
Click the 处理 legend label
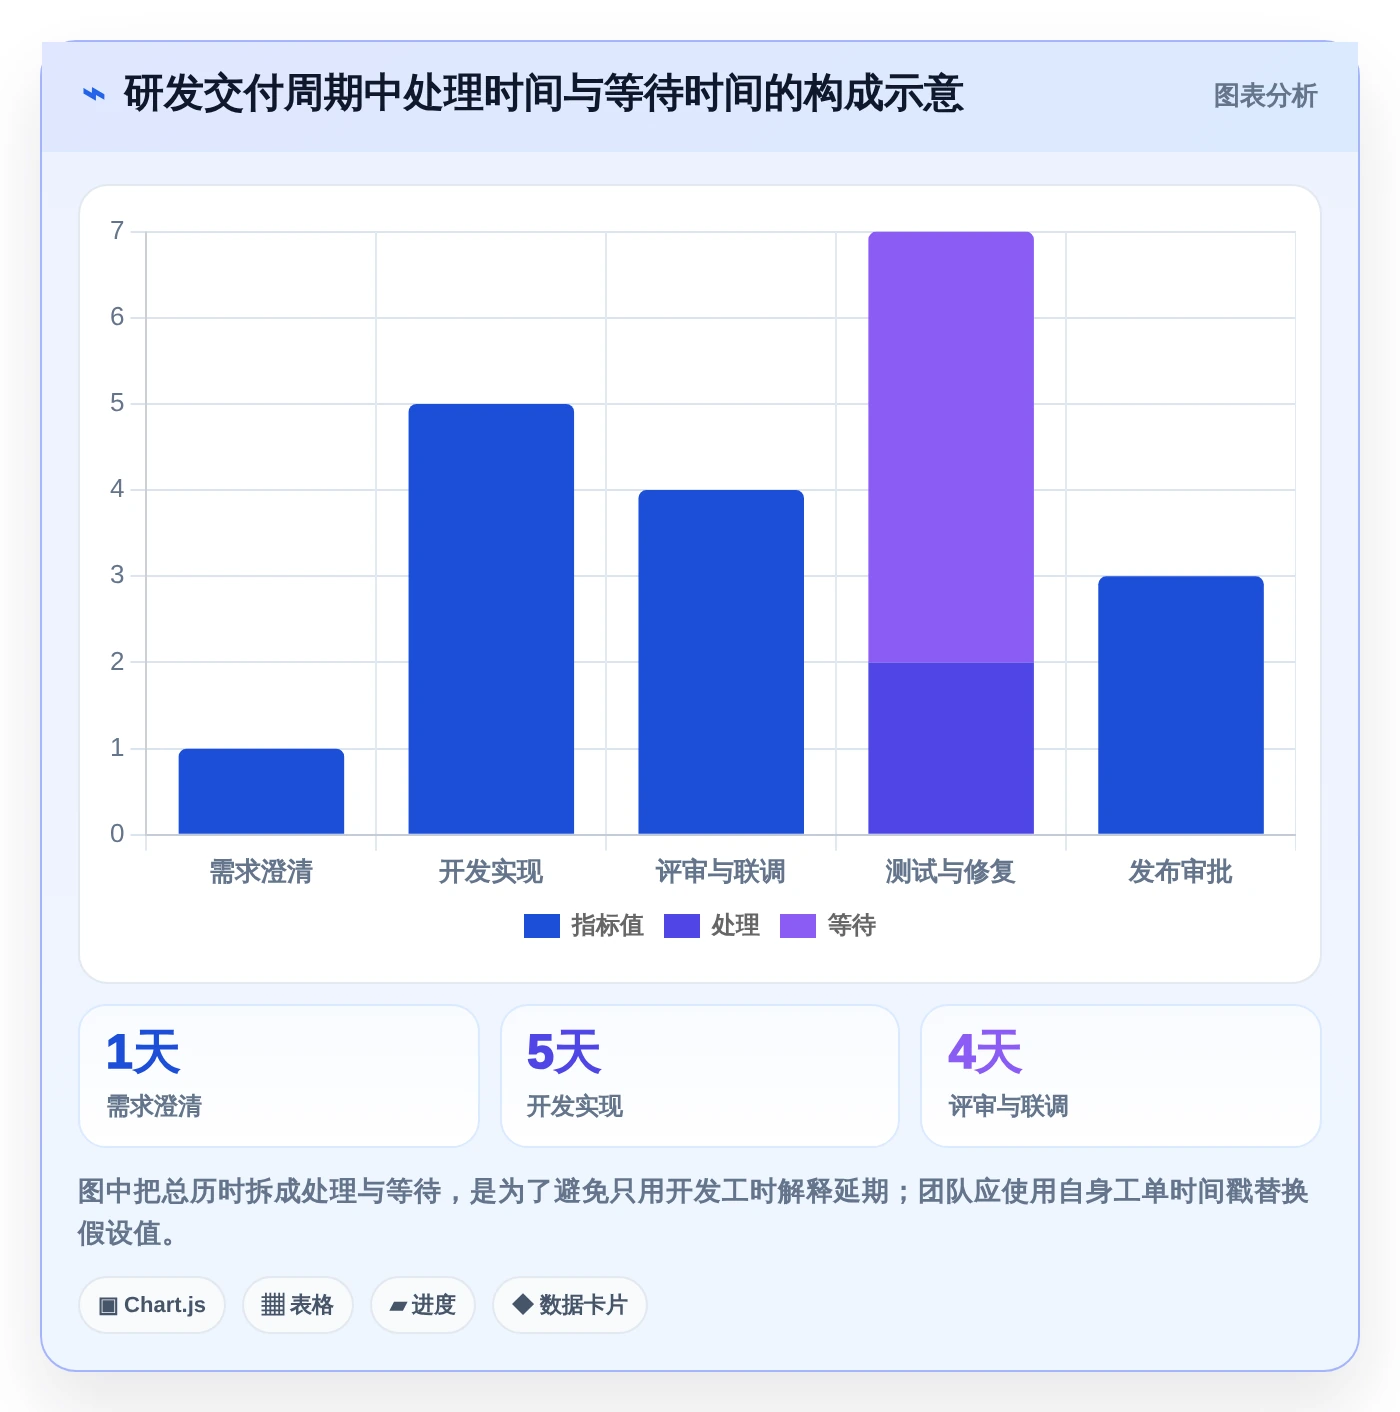tap(735, 926)
